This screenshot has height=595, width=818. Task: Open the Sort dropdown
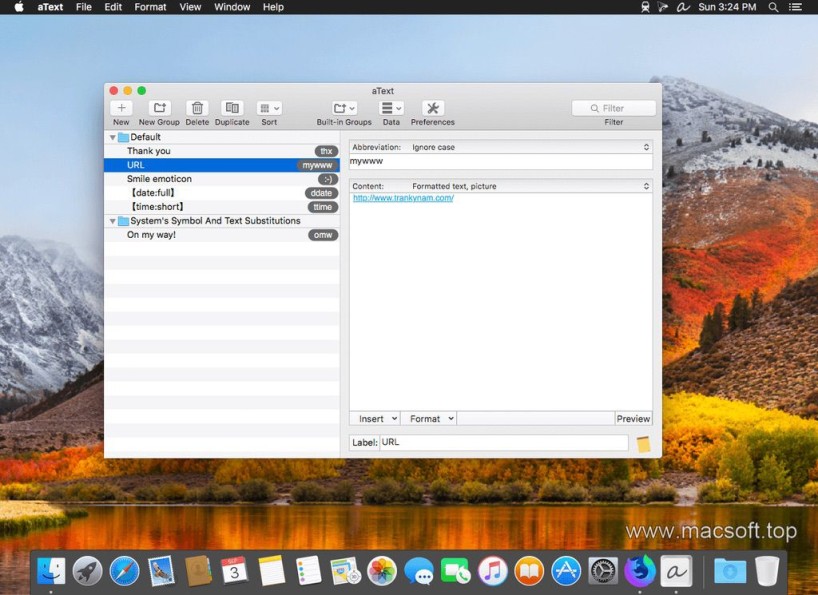tap(269, 108)
